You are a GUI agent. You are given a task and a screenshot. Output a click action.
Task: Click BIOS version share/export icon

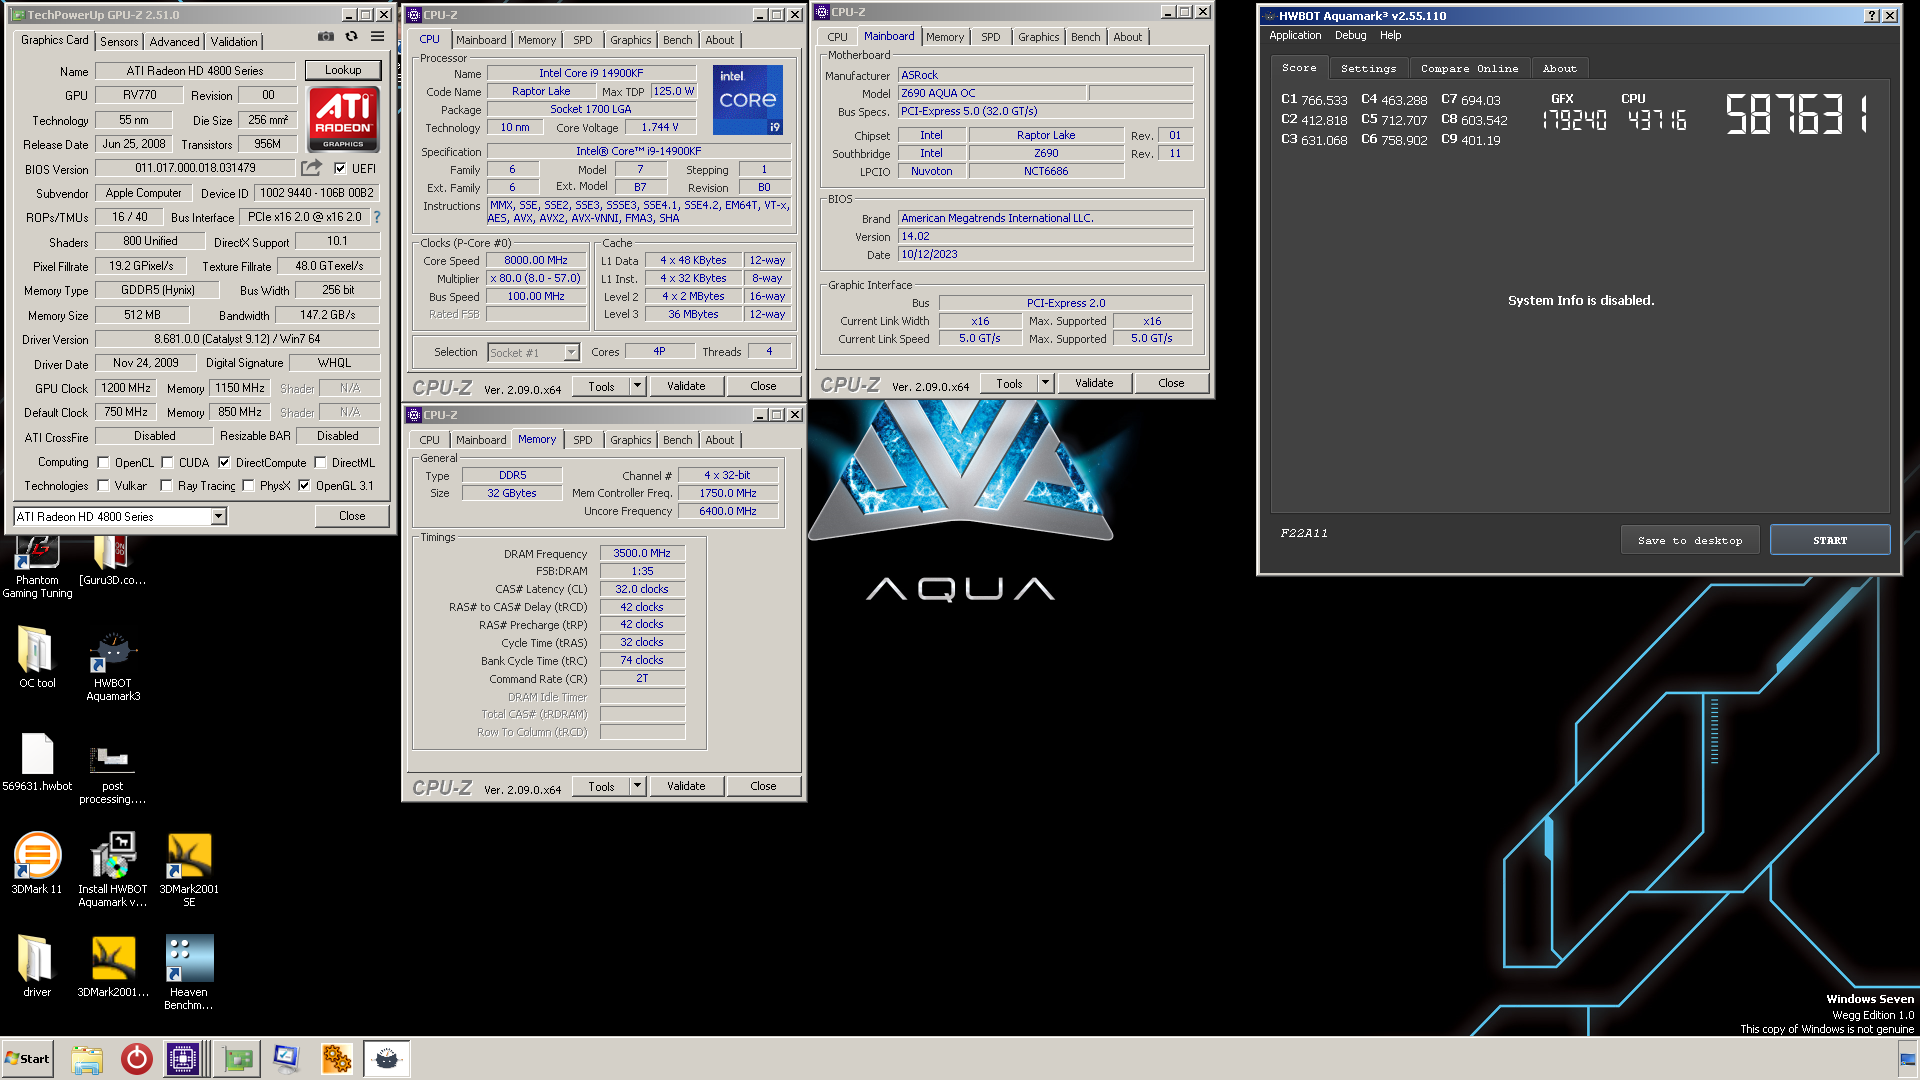tap(312, 168)
